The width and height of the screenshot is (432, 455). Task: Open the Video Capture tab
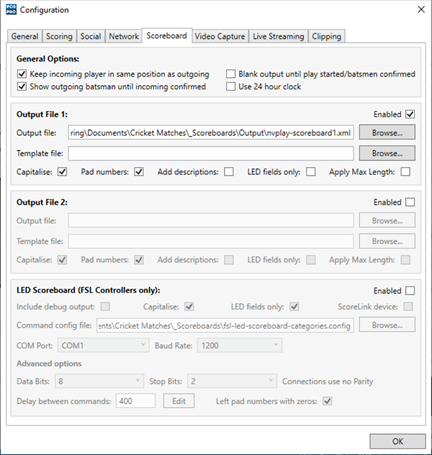(x=220, y=36)
